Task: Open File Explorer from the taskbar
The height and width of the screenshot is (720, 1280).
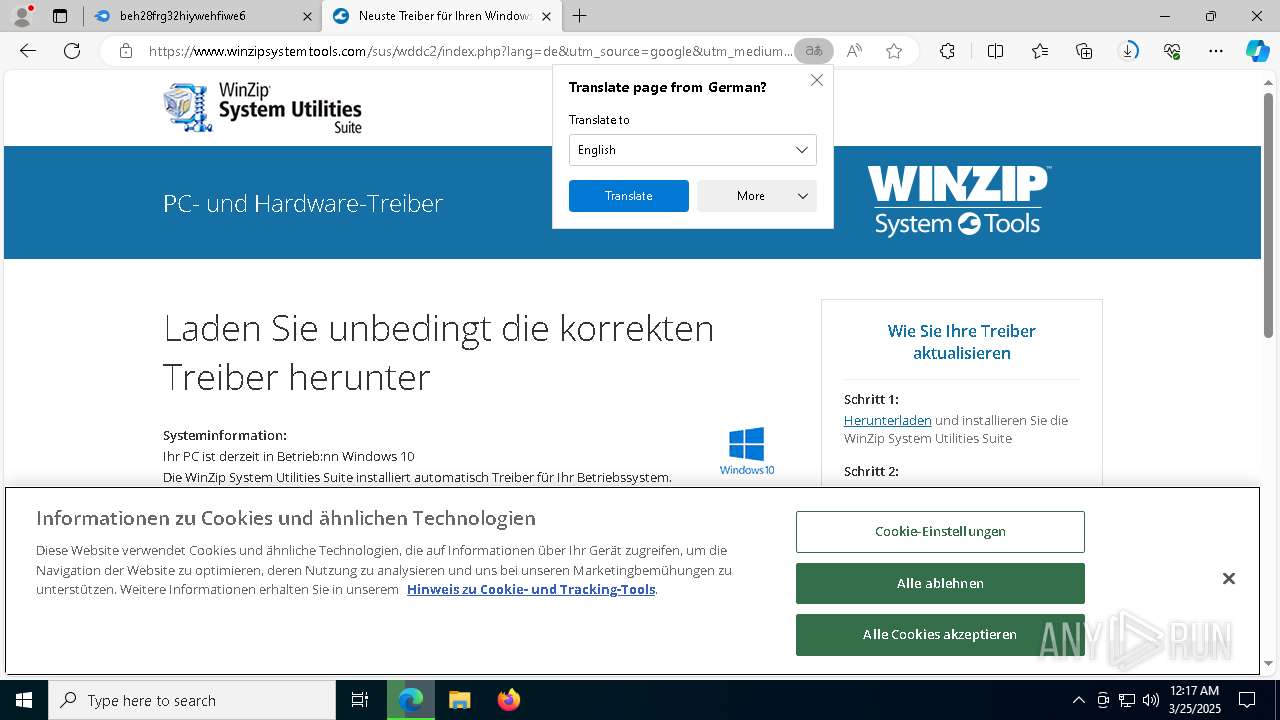Action: [459, 700]
